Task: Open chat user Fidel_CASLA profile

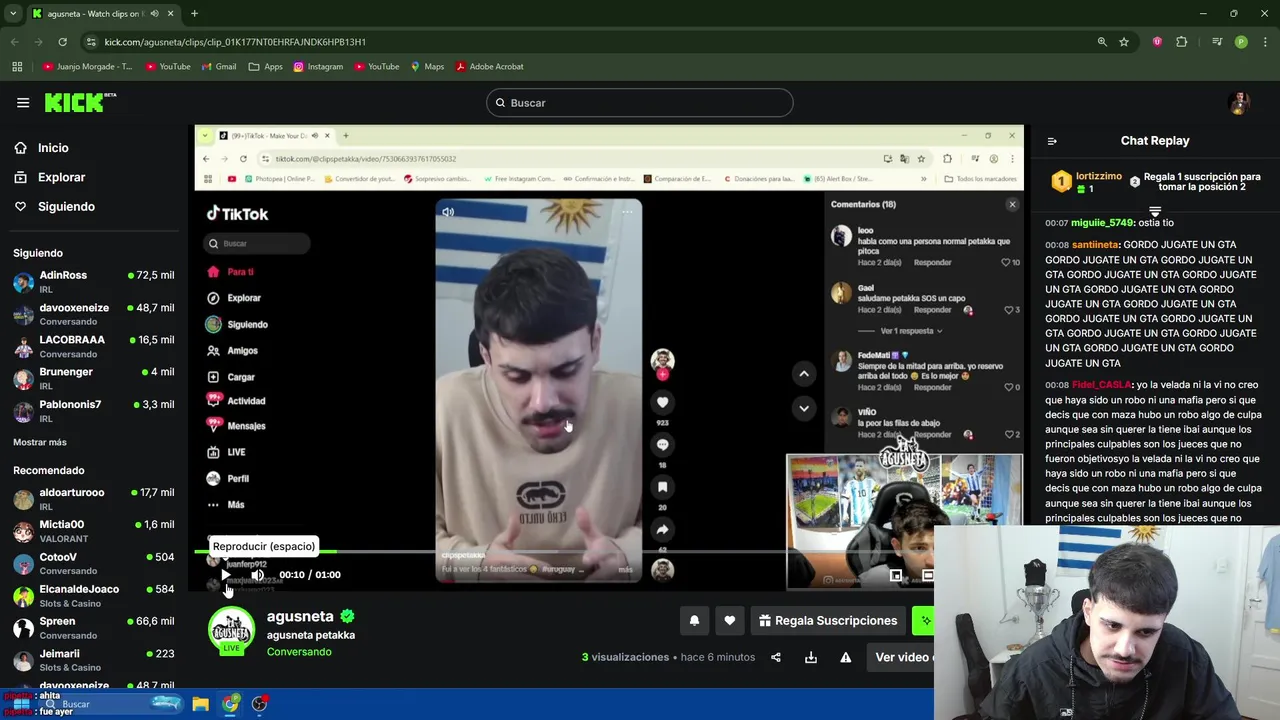Action: 1101,385
